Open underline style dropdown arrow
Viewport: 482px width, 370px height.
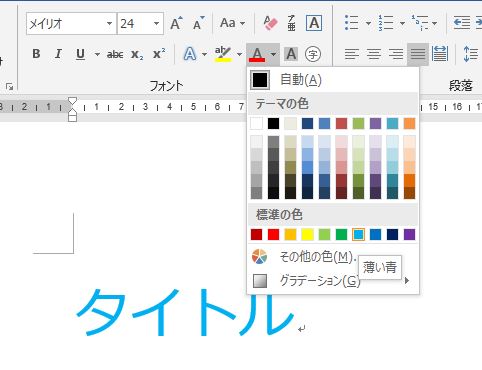(x=97, y=54)
